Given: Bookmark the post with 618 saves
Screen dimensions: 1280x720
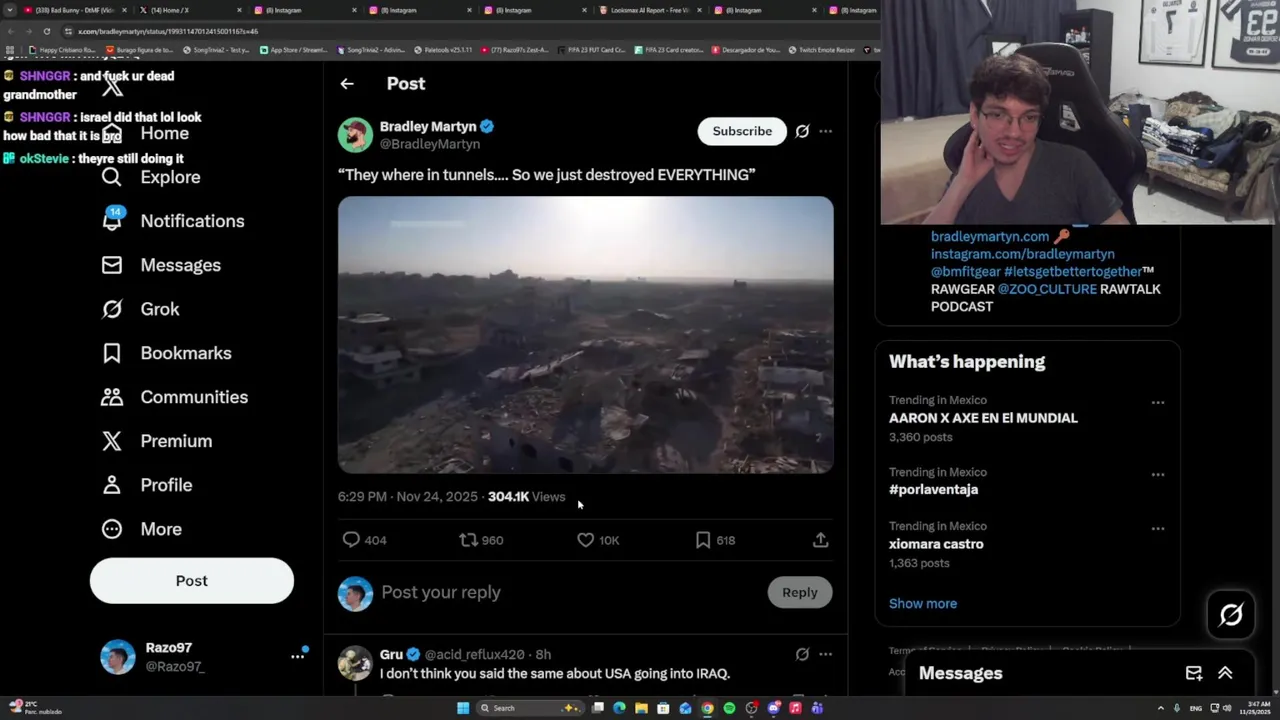Looking at the screenshot, I should (x=703, y=540).
